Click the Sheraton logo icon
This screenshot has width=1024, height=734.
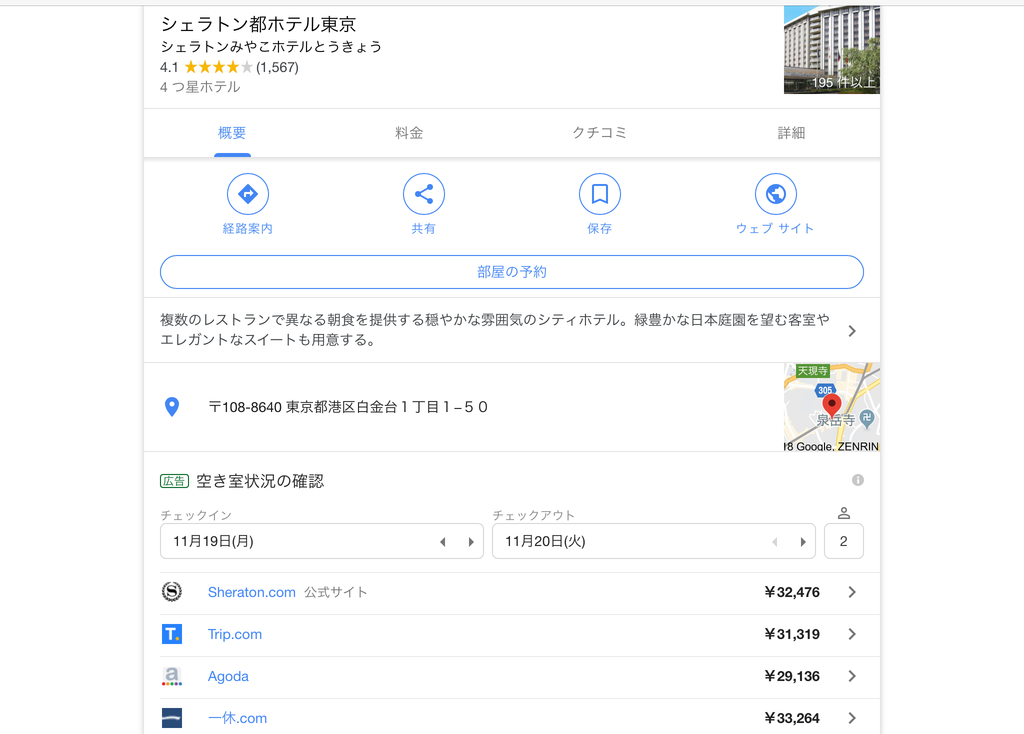tap(172, 592)
